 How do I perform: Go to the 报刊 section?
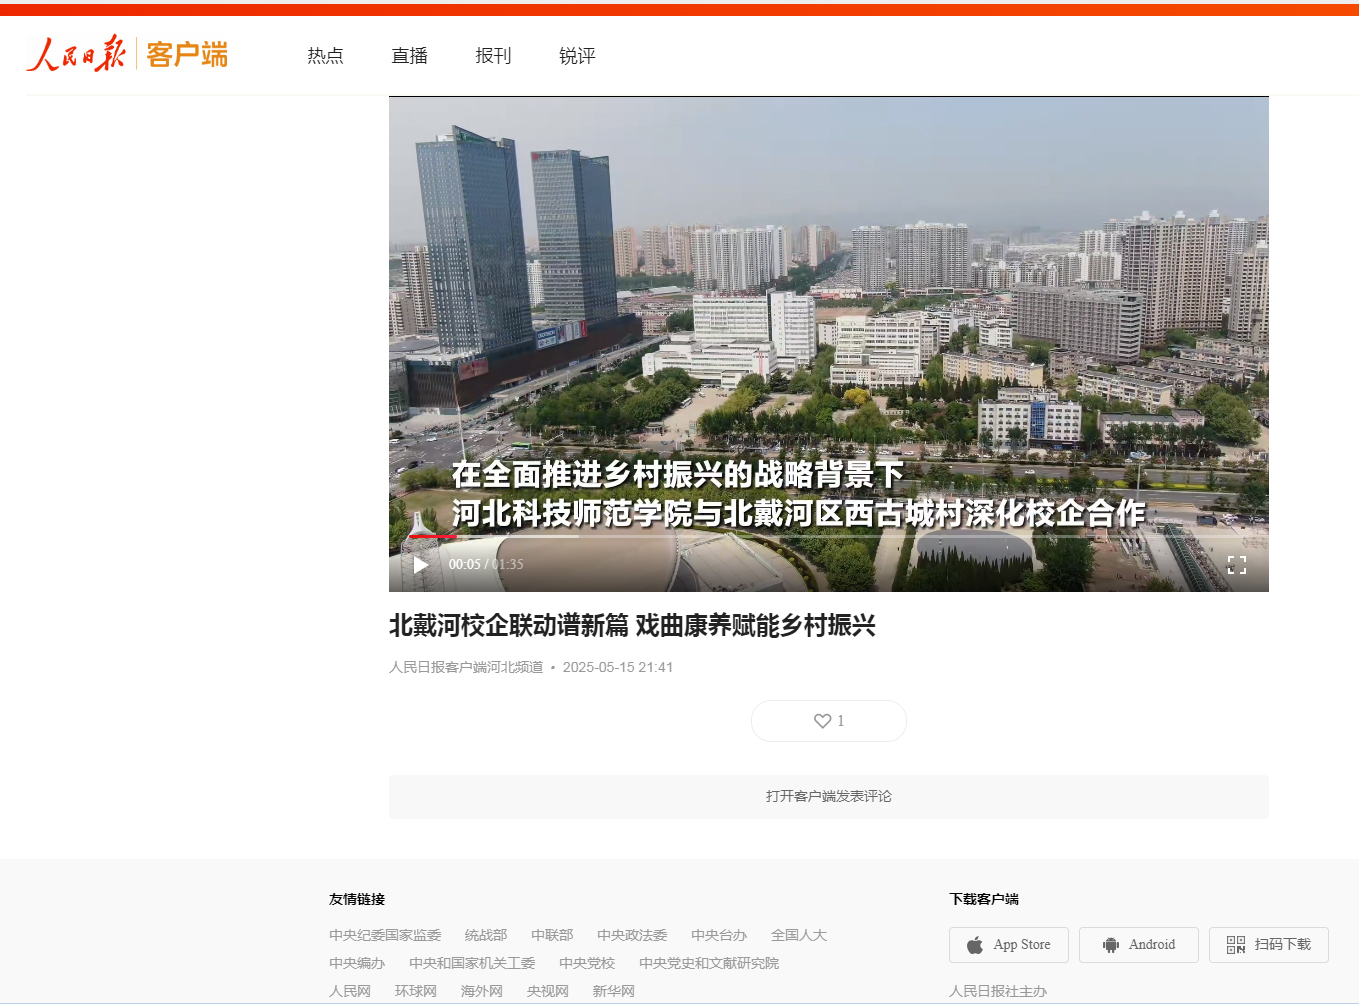click(493, 56)
